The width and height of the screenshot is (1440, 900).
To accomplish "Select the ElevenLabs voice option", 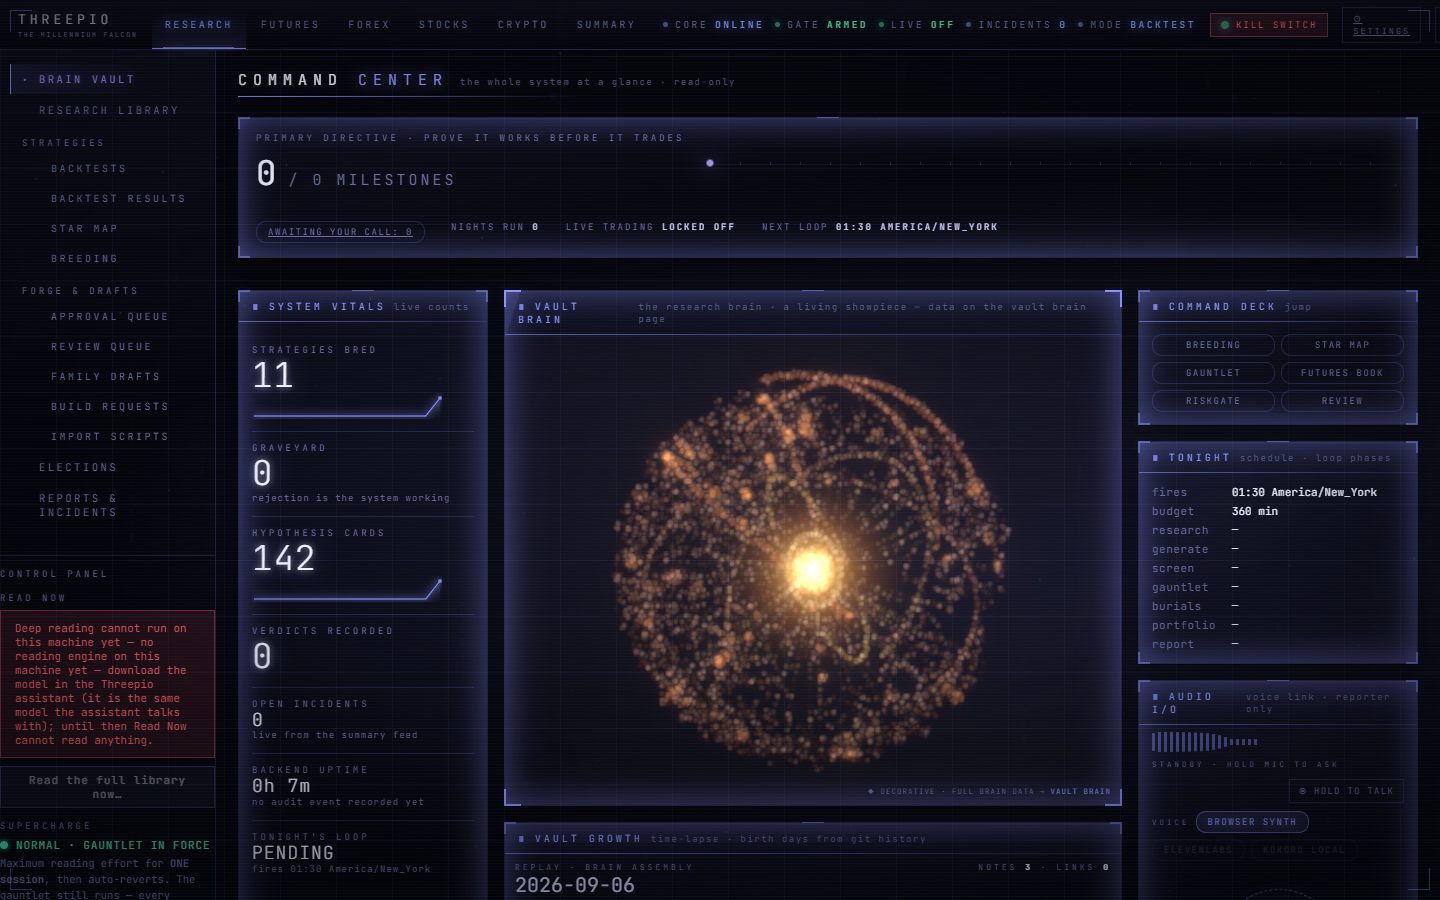I will (x=1198, y=850).
